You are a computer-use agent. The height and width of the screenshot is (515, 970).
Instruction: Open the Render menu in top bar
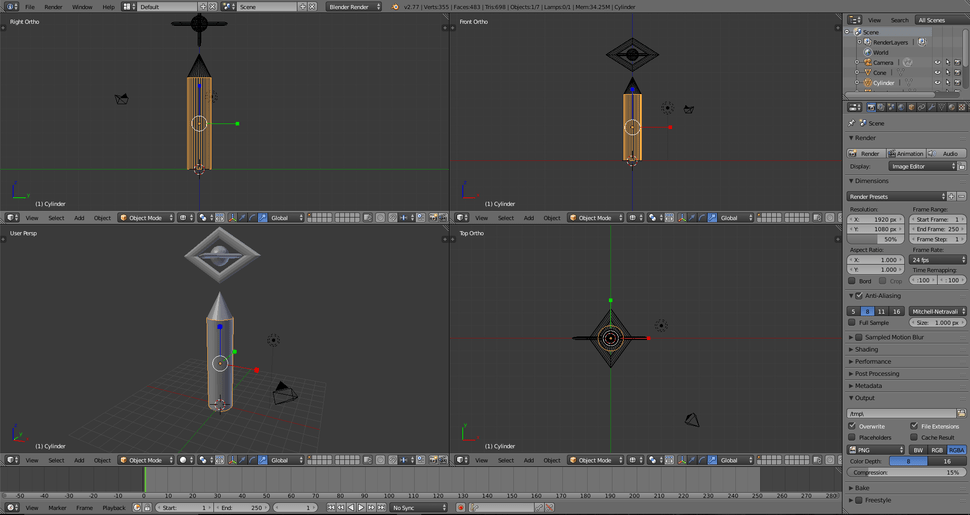pyautogui.click(x=53, y=6)
